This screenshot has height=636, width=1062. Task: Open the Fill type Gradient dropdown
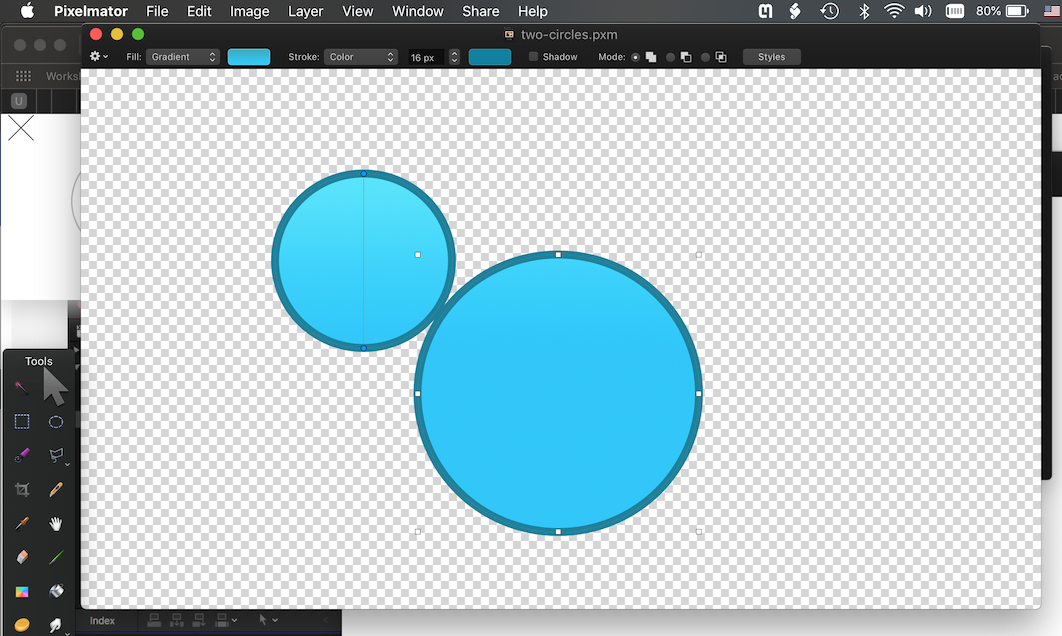[x=183, y=57]
